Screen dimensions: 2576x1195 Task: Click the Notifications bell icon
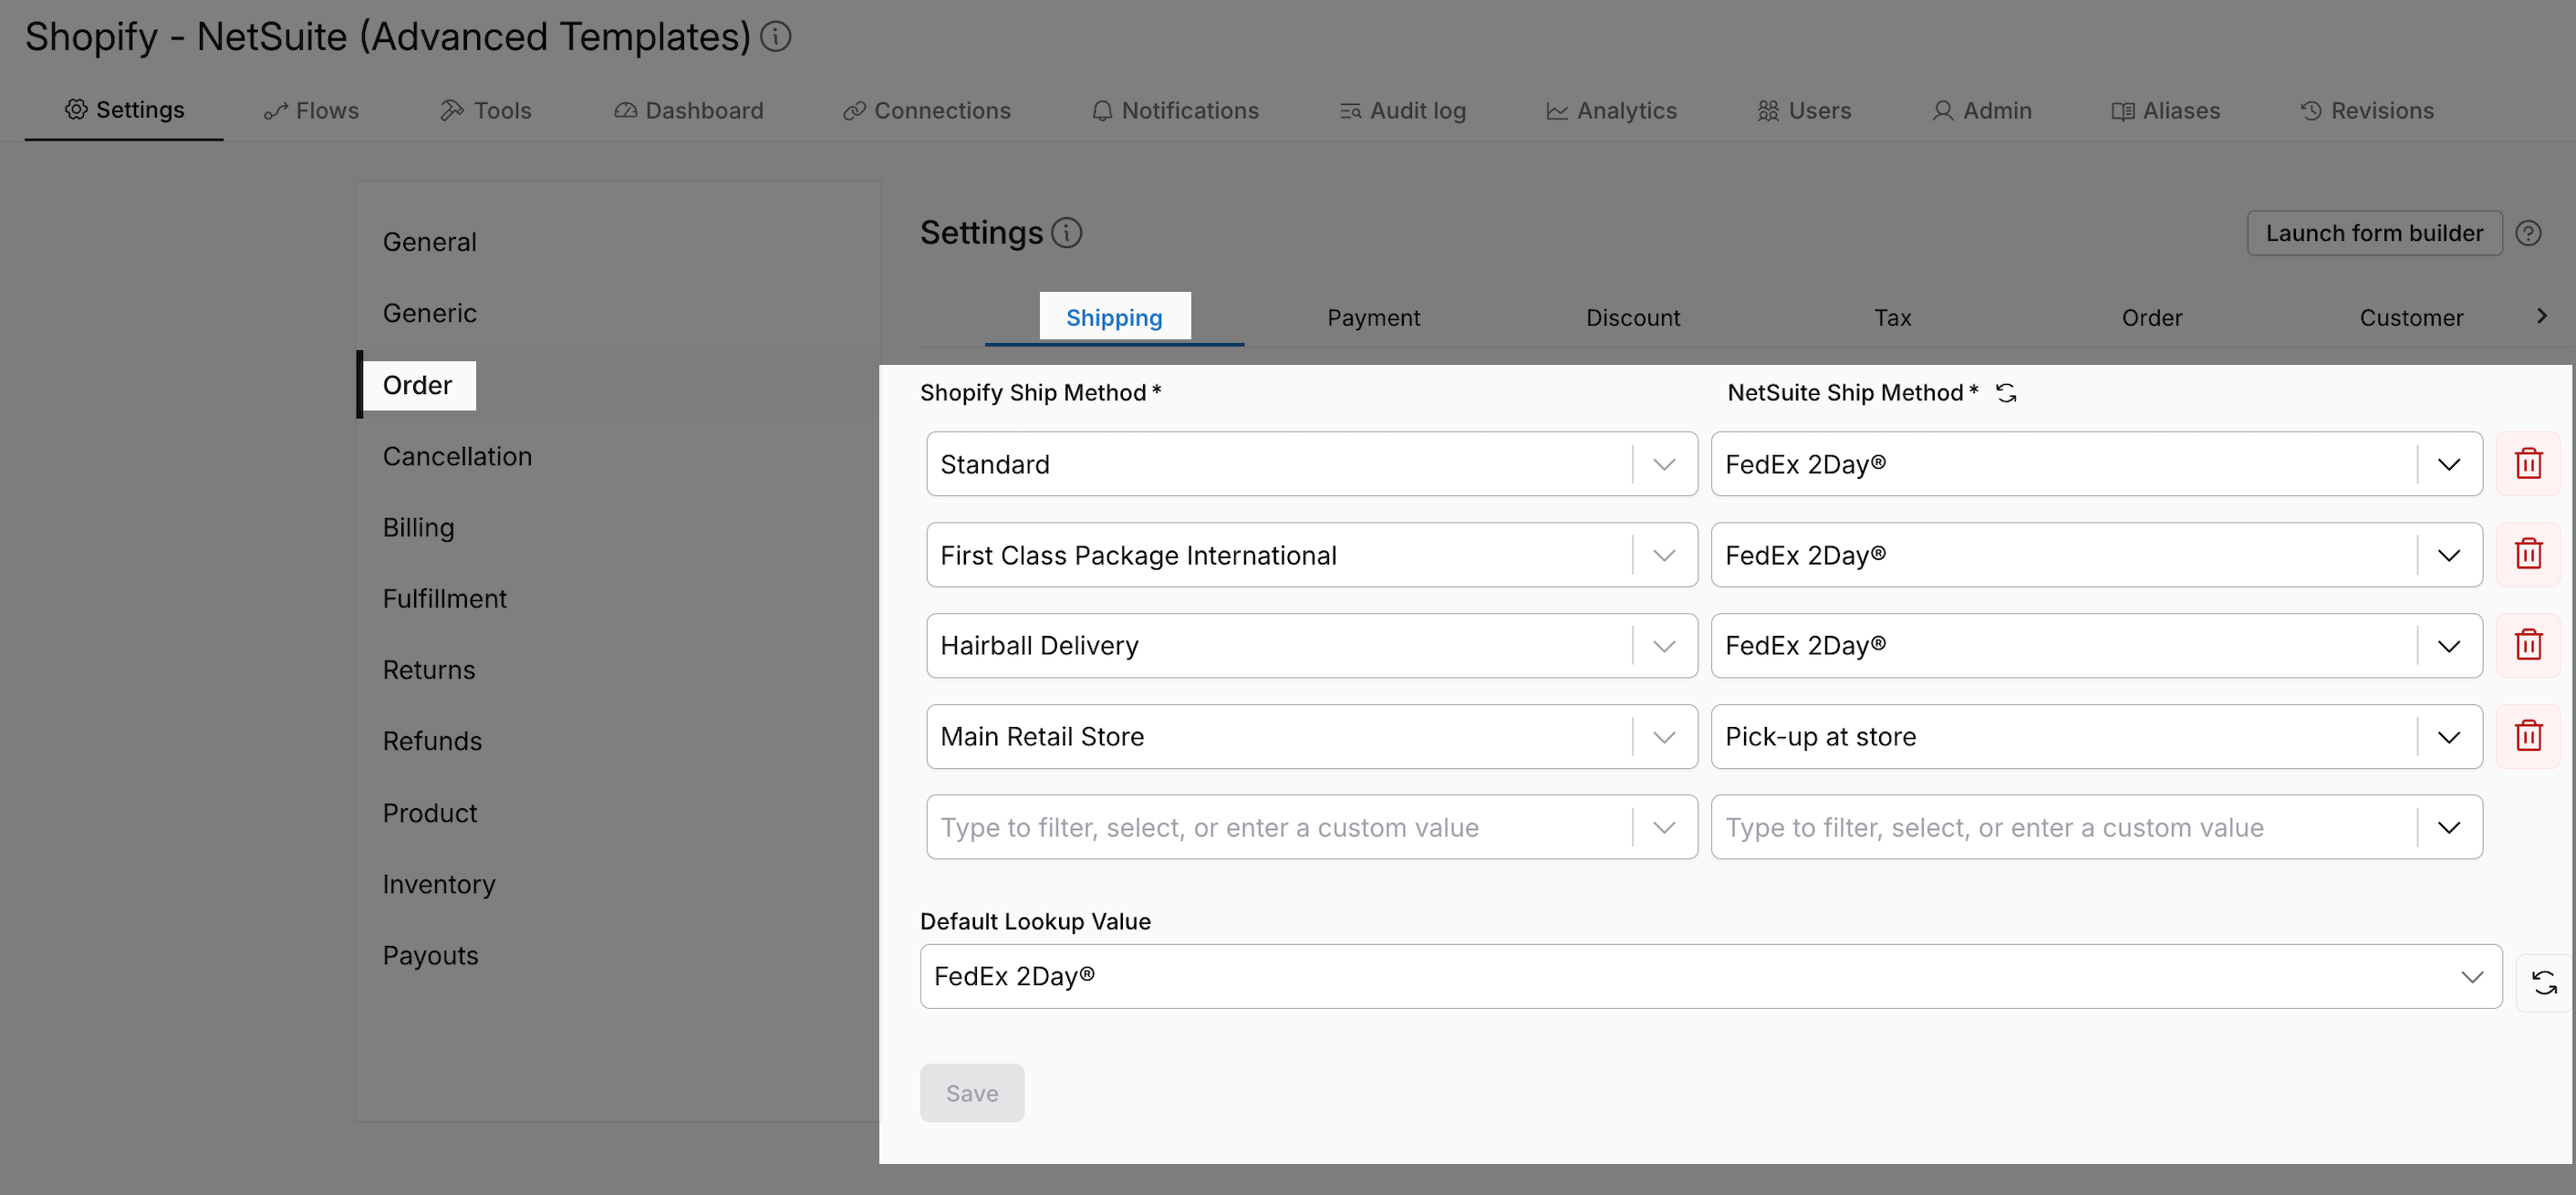tap(1102, 111)
